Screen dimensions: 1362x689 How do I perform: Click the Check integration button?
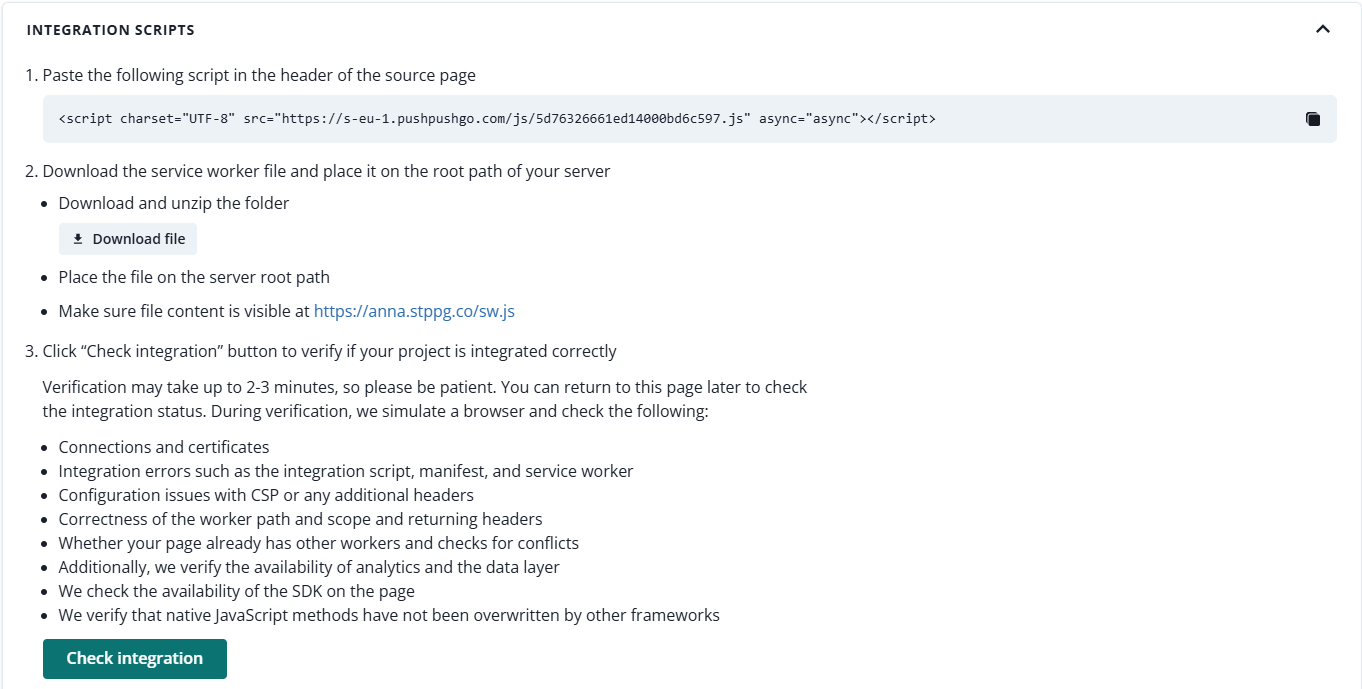135,659
